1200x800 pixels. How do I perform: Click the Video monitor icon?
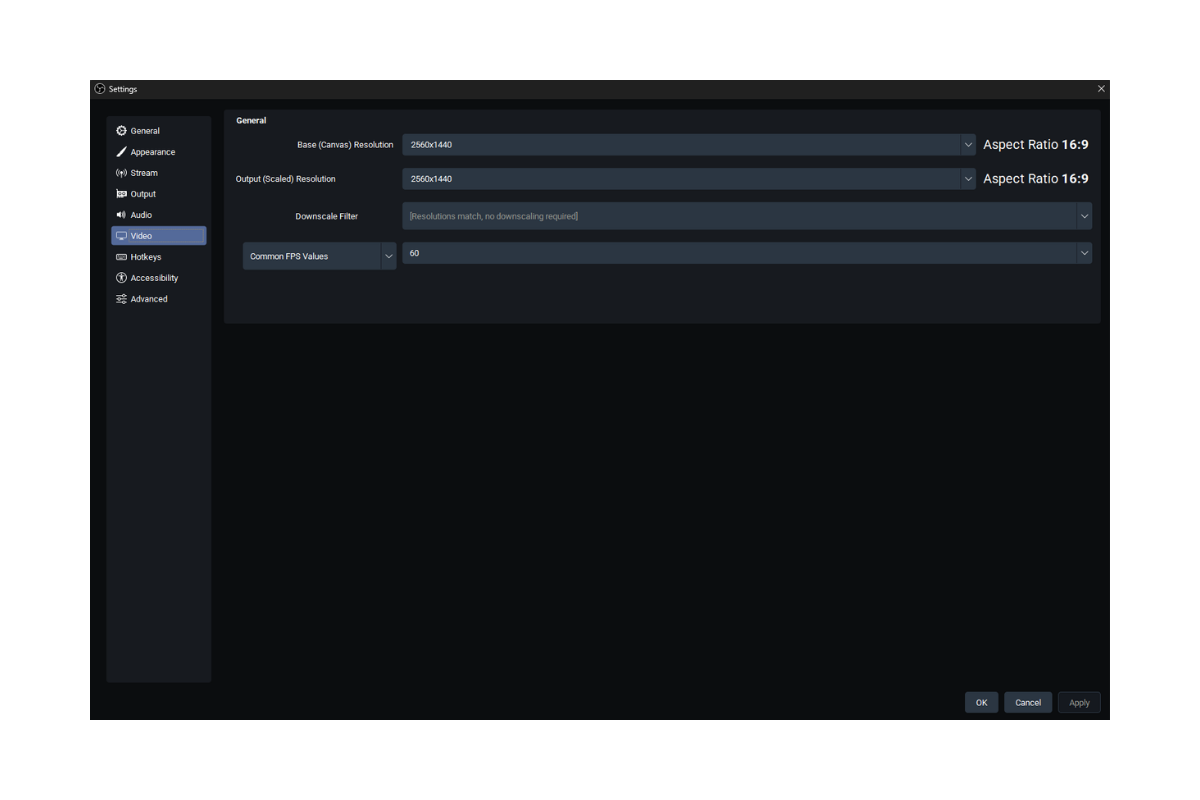(x=121, y=236)
